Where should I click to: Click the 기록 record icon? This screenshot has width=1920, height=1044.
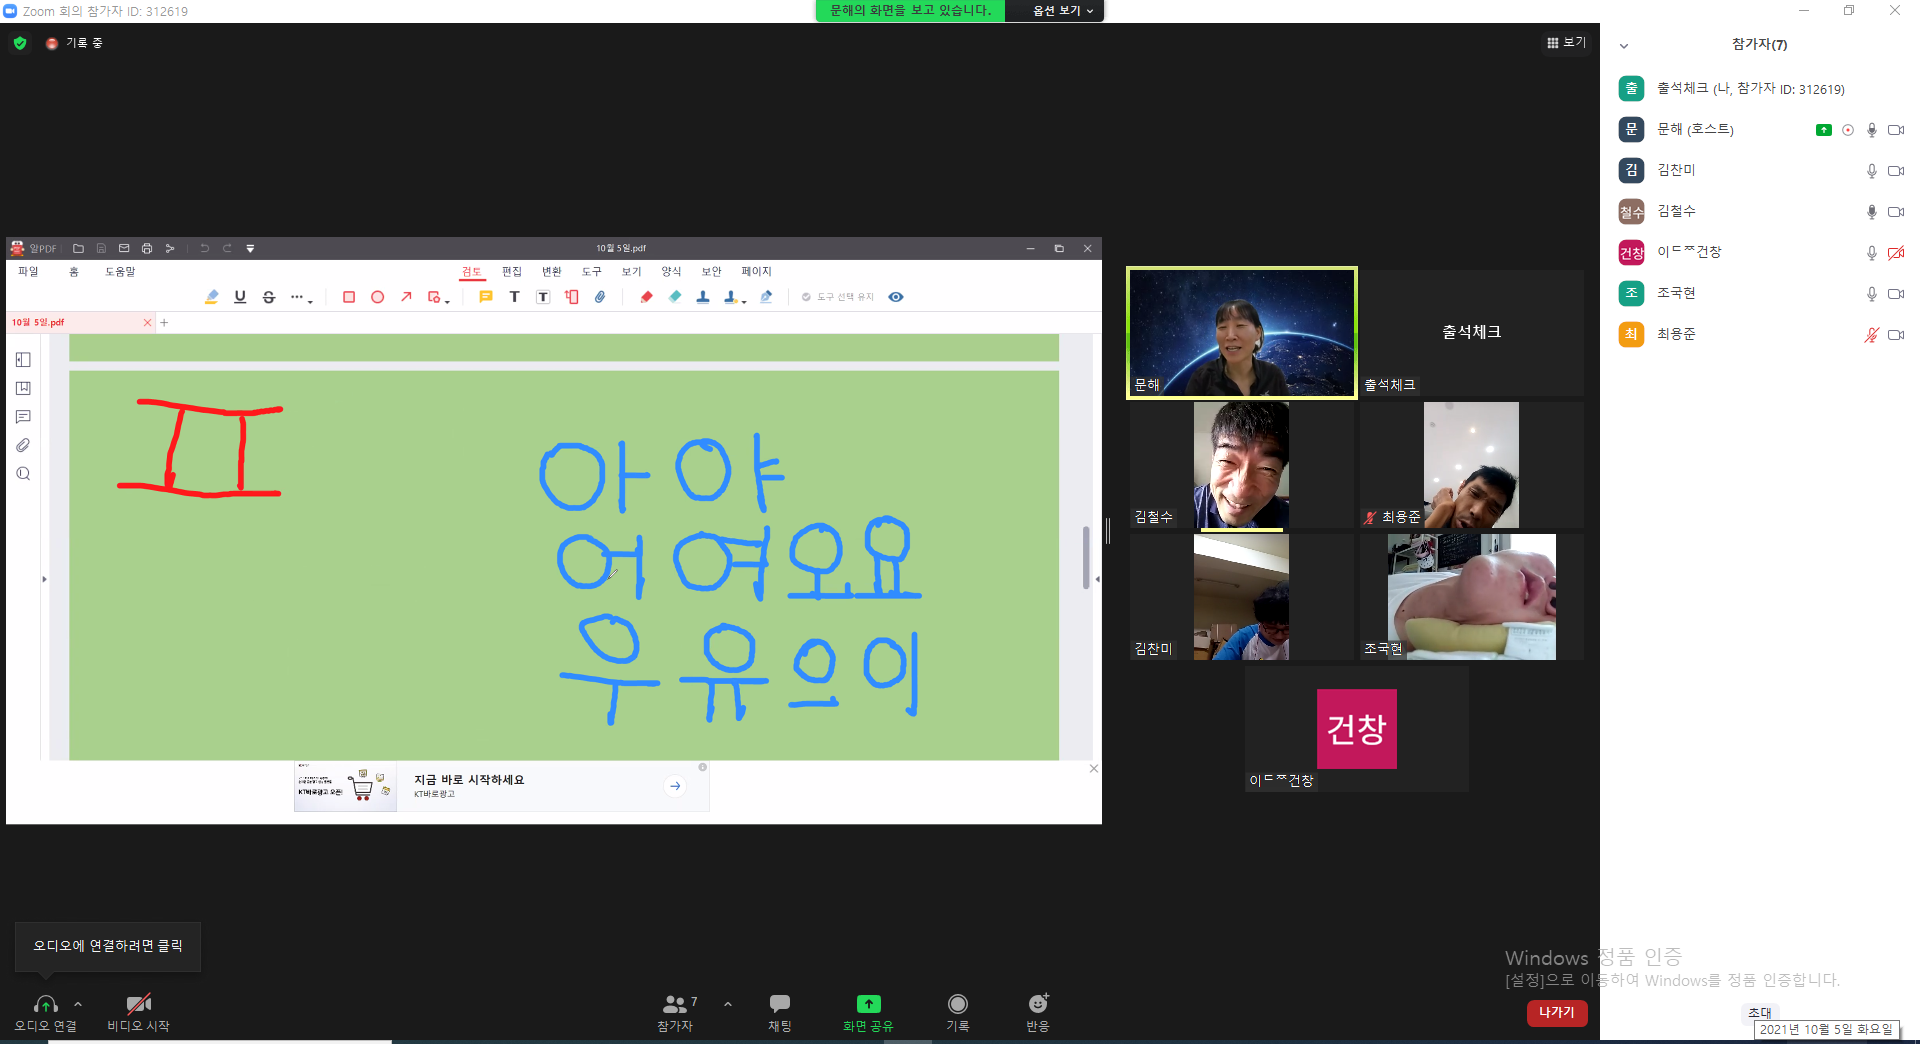click(x=957, y=1003)
